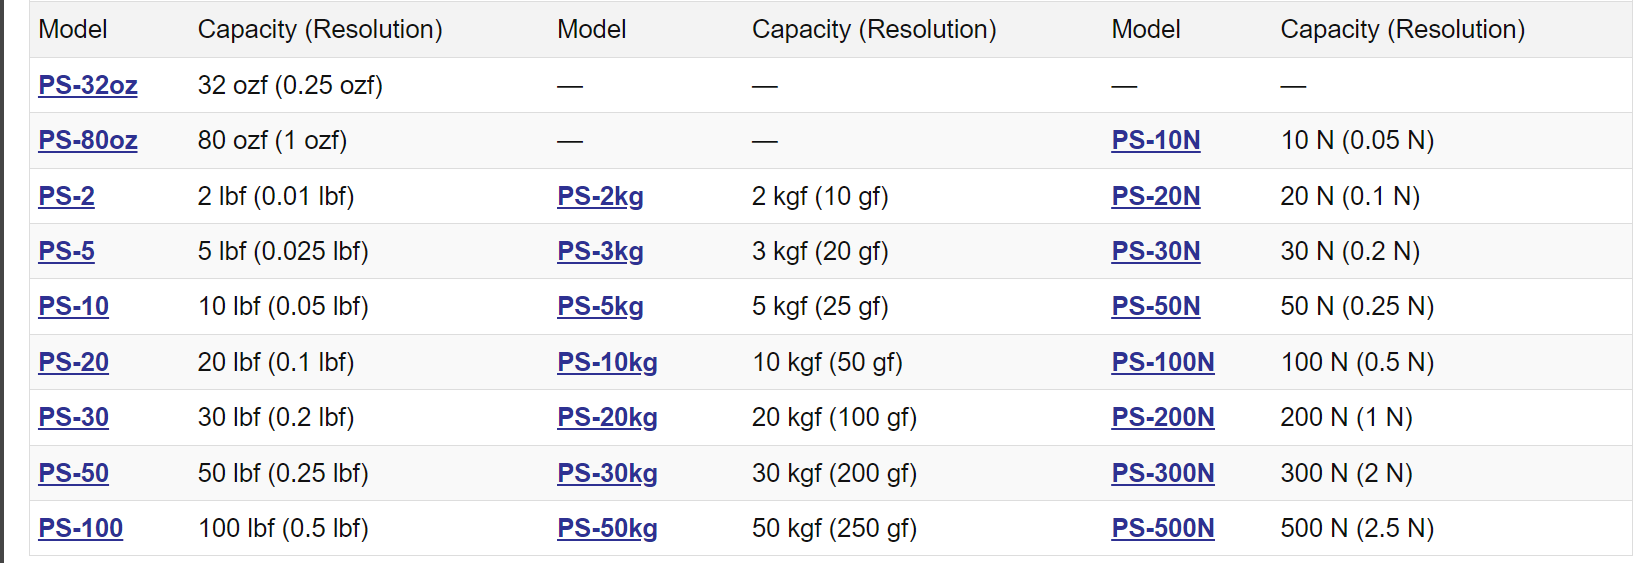The image size is (1643, 563).
Task: Click the PS-3kg model link
Action: [x=600, y=252]
